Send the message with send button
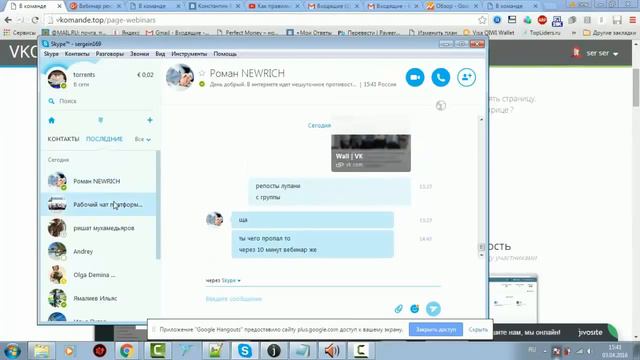Screen dimensions: 640x360 tap(433, 309)
